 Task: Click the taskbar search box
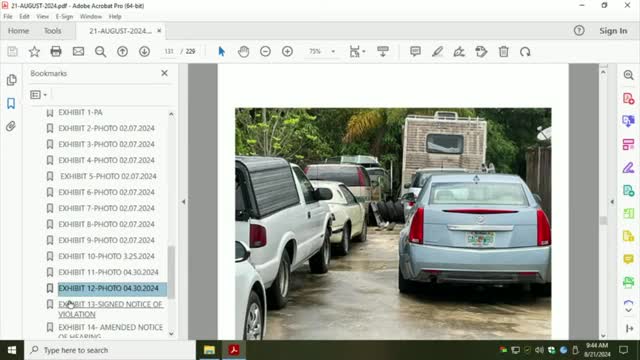pyautogui.click(x=110, y=350)
